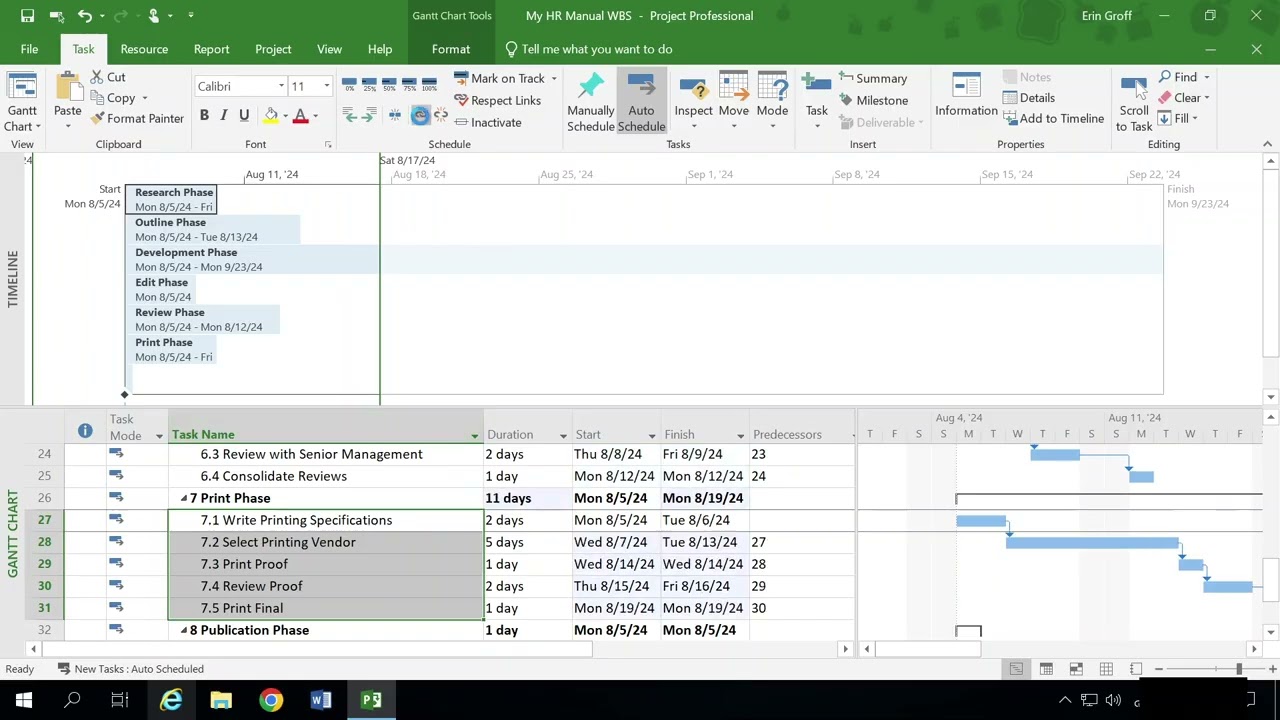Switch to the Project tab
This screenshot has width=1280, height=720.
(273, 49)
